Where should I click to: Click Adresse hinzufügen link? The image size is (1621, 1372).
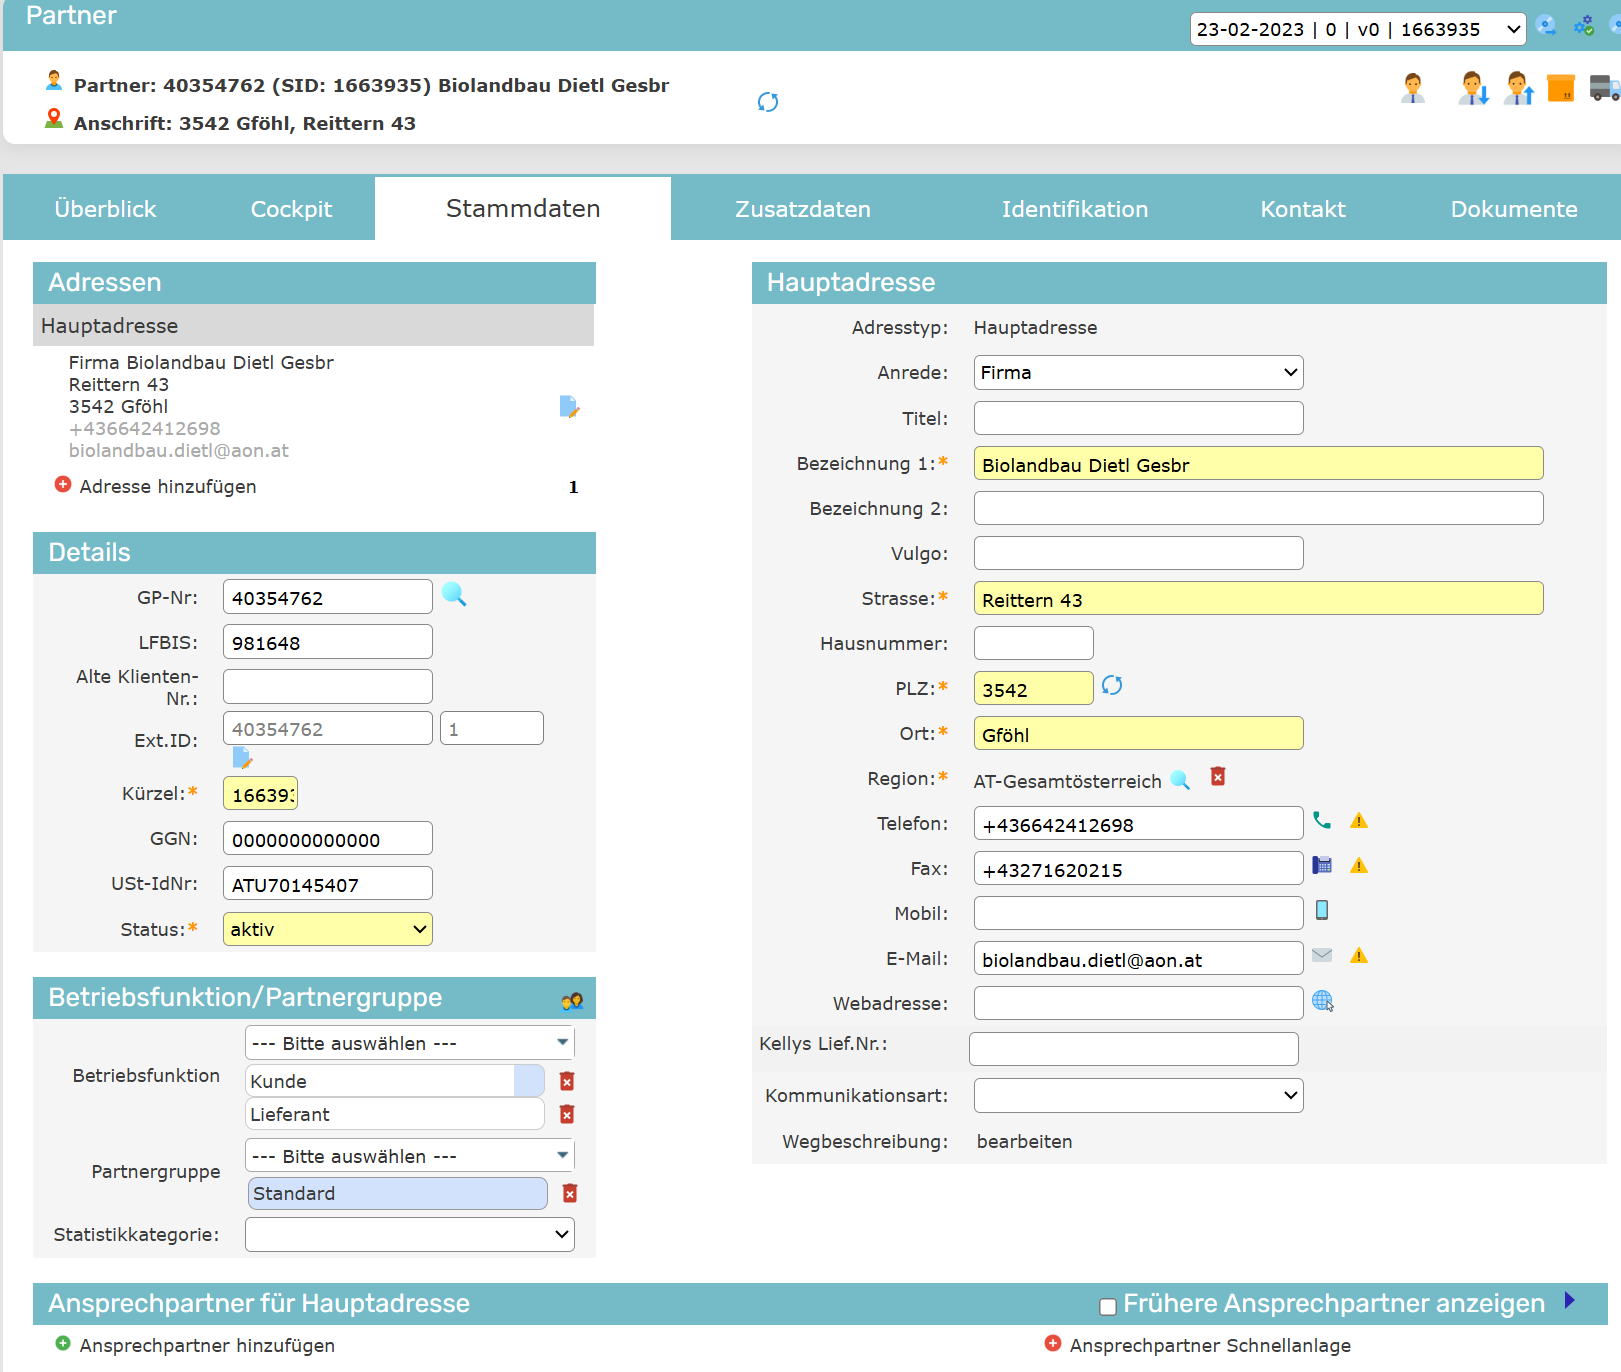pyautogui.click(x=167, y=487)
